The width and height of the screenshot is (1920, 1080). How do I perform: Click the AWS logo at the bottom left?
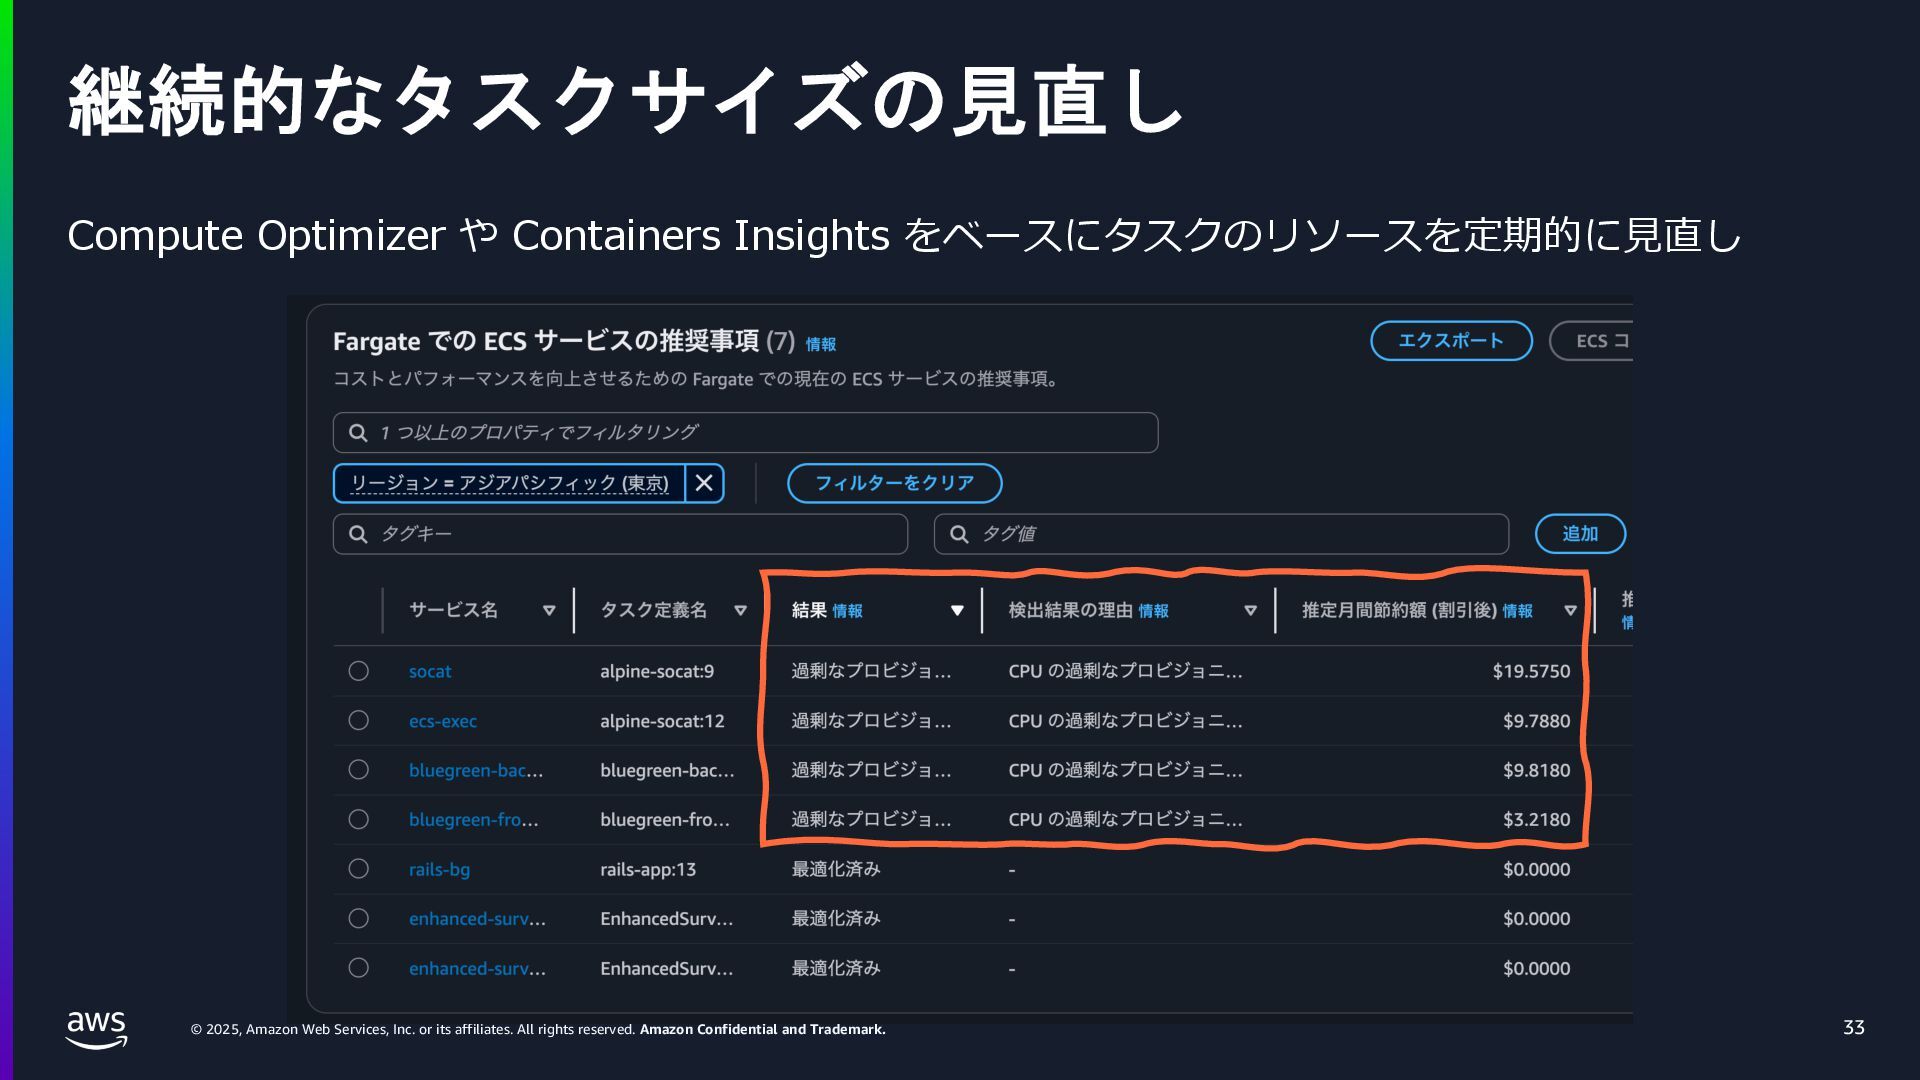(x=97, y=1029)
